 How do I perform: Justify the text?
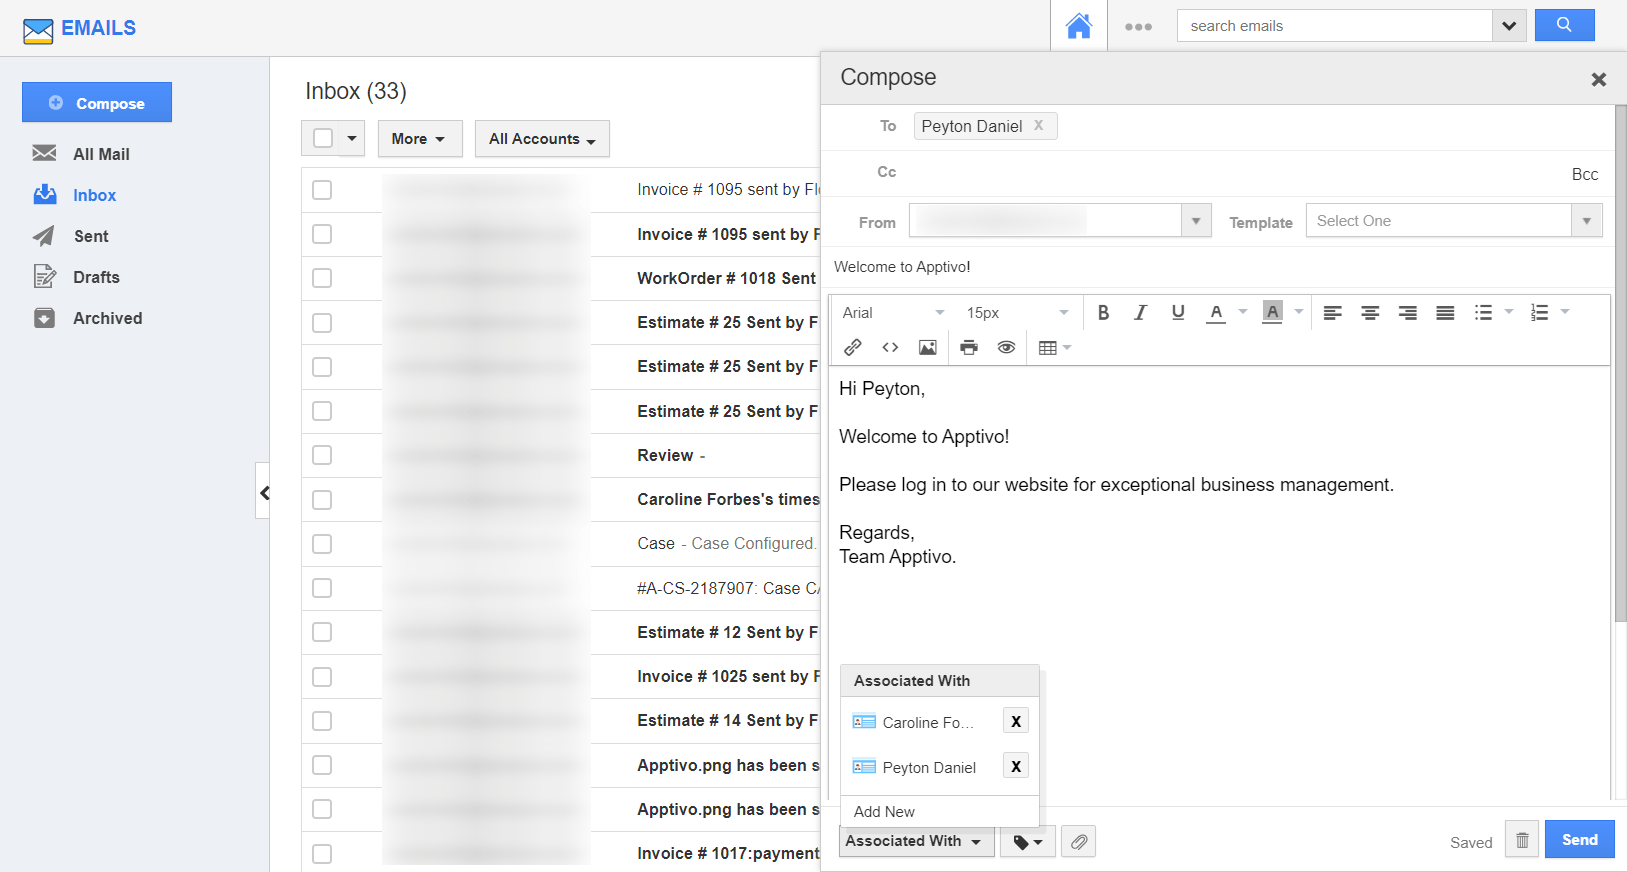pyautogui.click(x=1445, y=313)
